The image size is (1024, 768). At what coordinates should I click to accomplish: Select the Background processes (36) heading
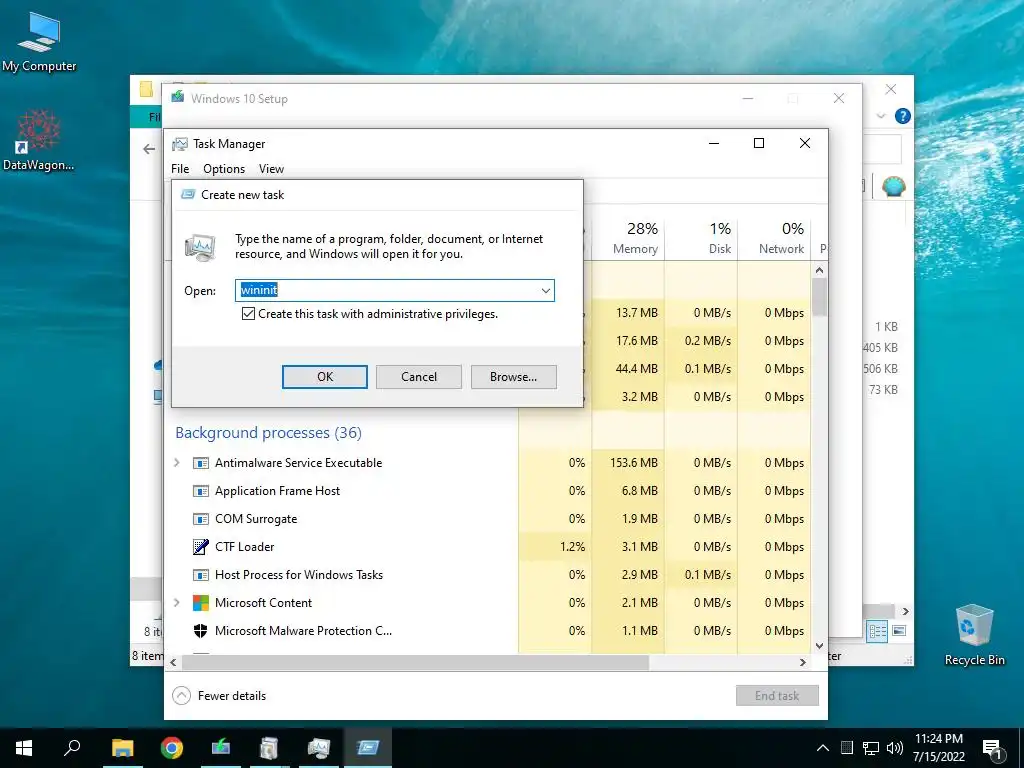click(268, 433)
